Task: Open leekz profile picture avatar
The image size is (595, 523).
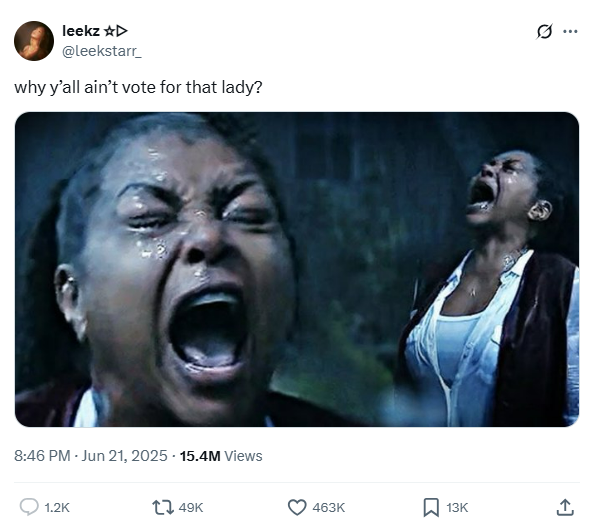Action: 34,41
